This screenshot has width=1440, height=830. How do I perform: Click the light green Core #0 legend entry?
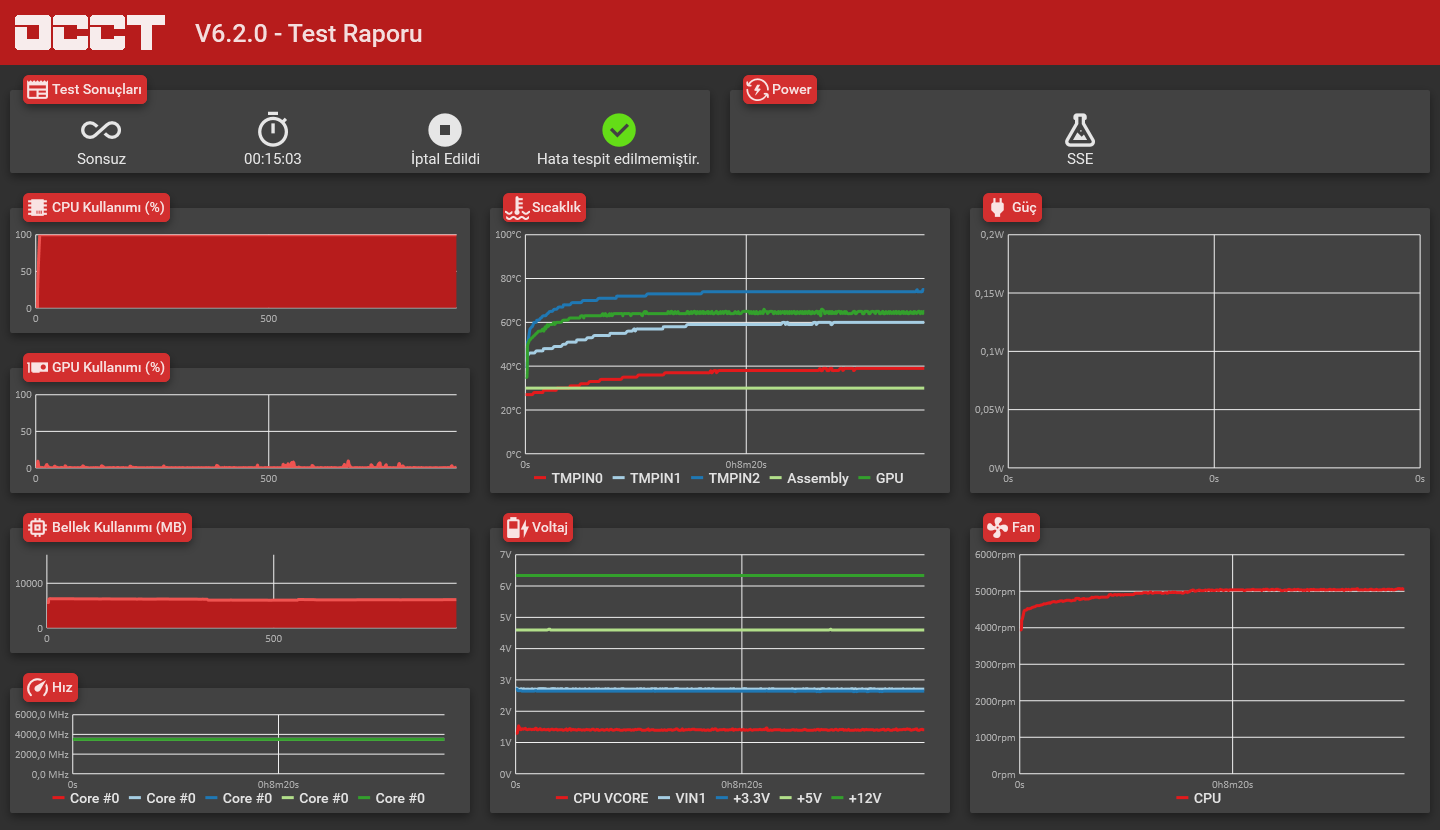coord(315,799)
